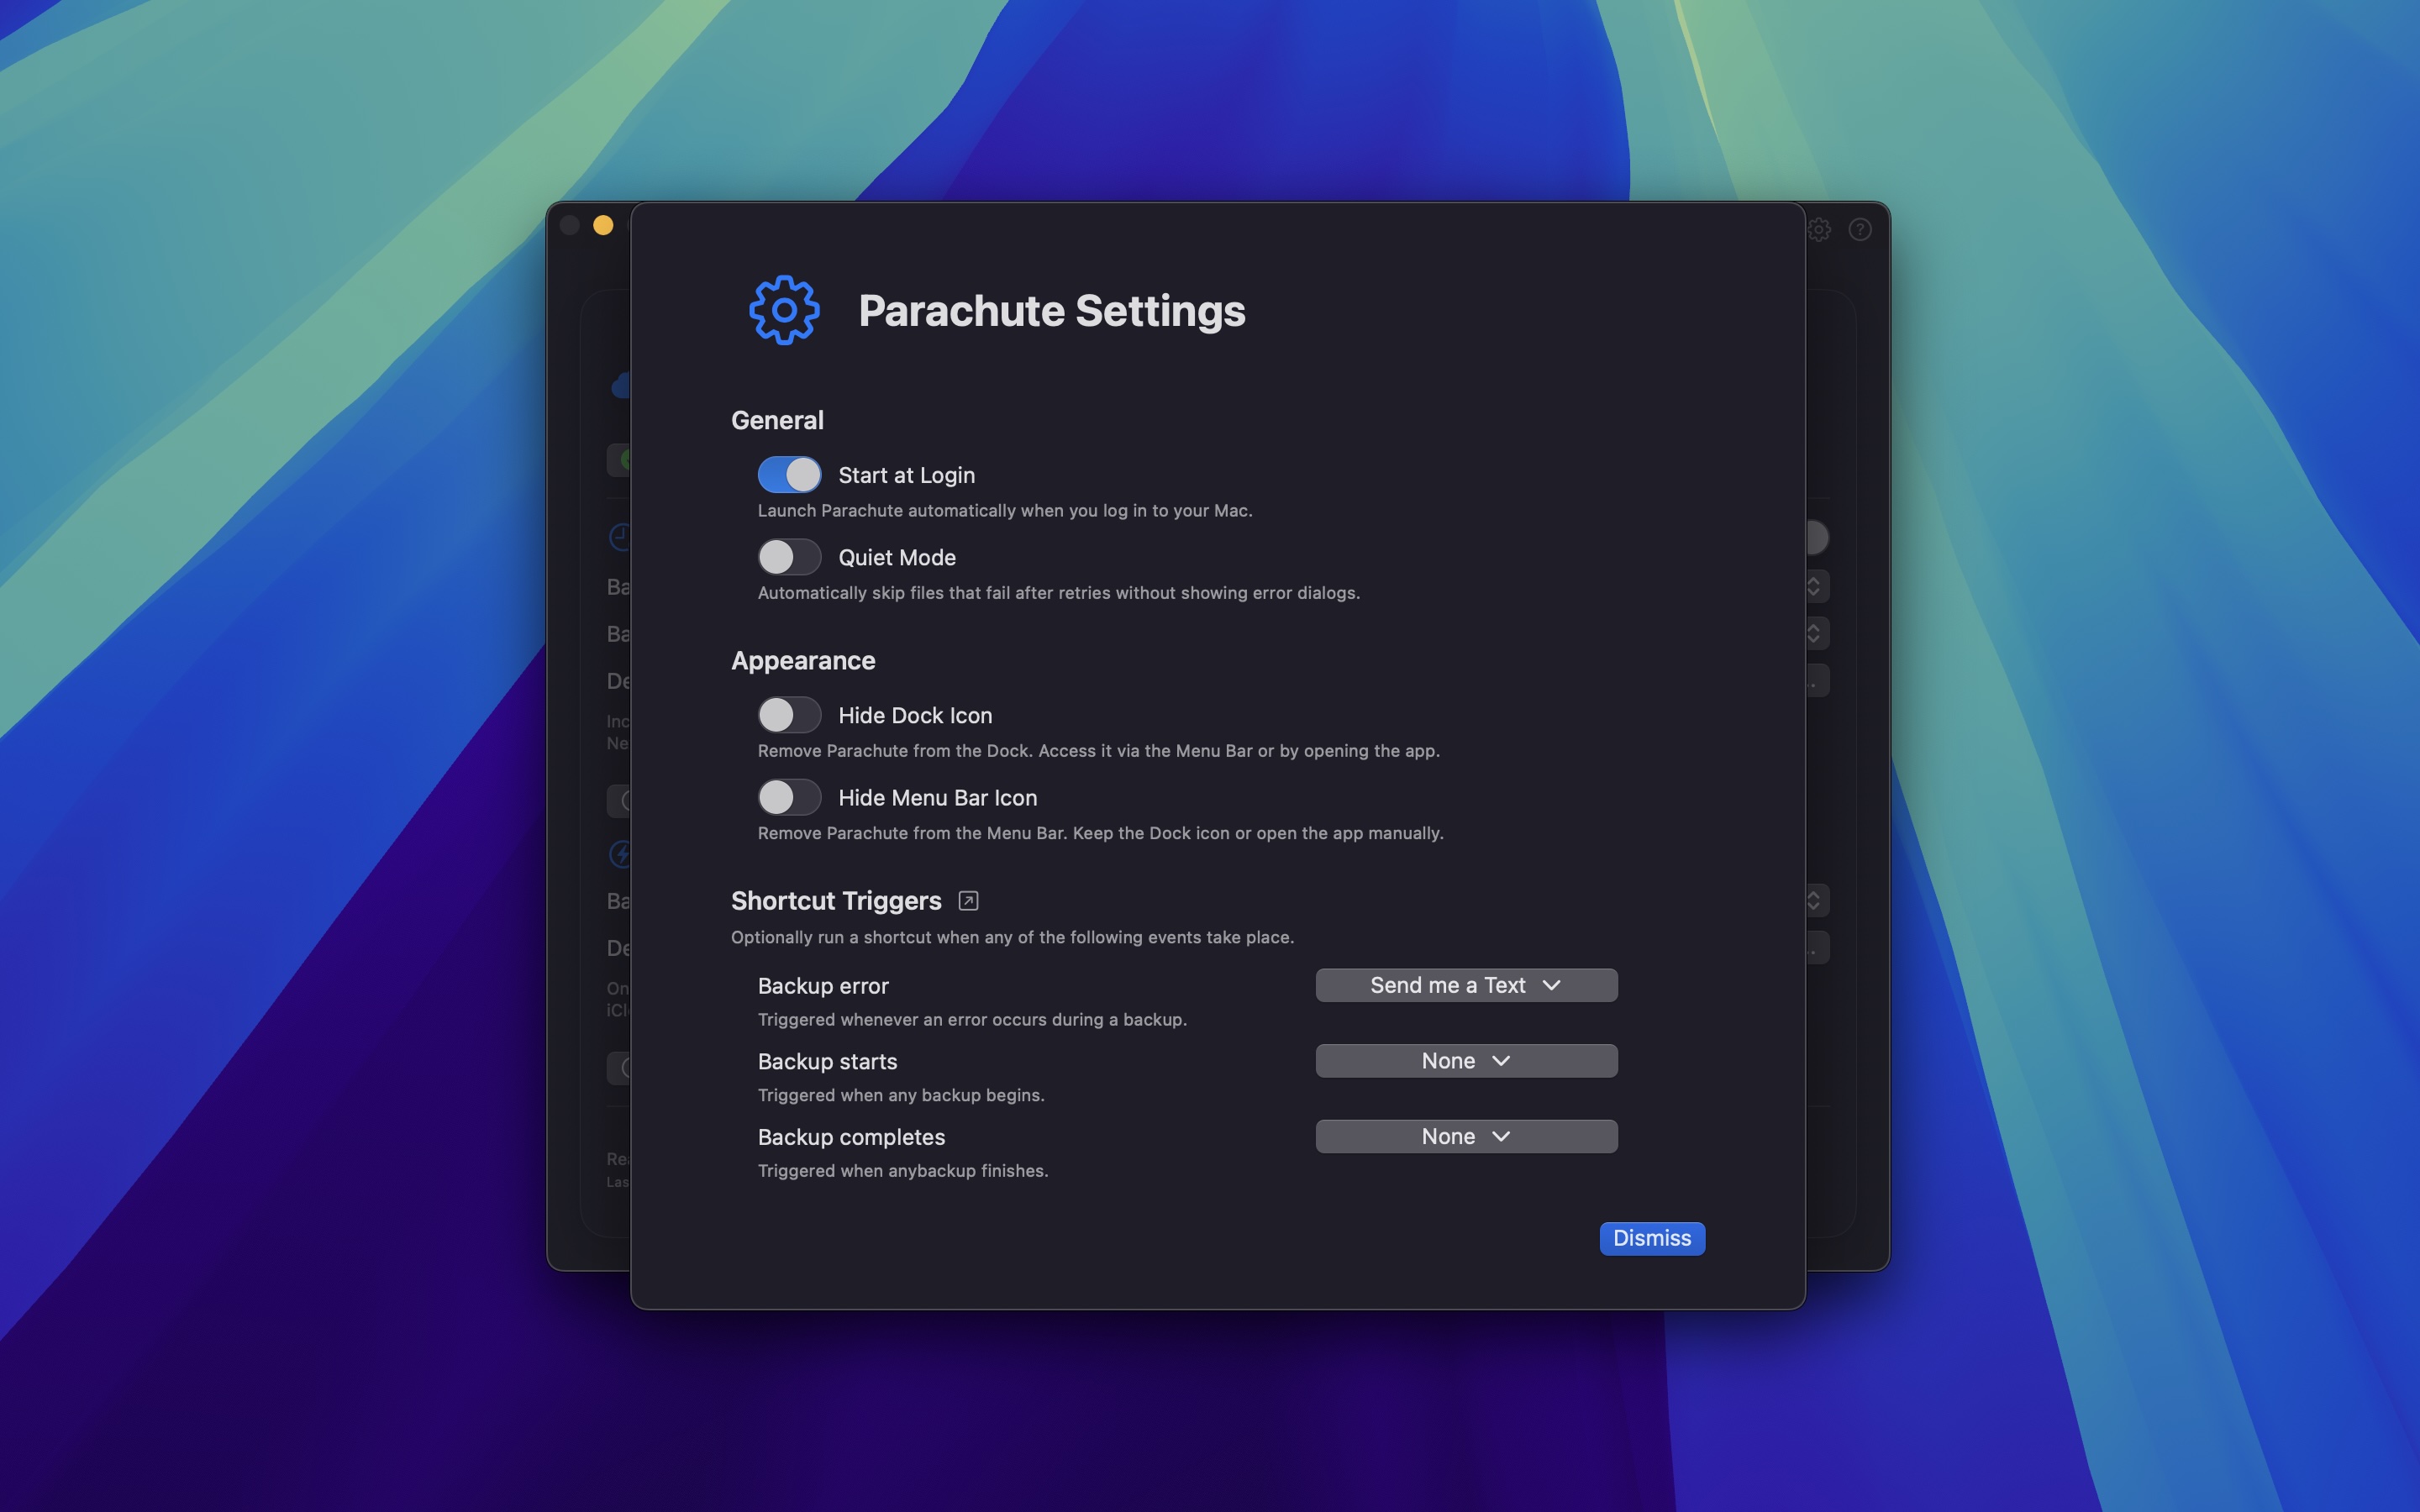2420x1512 pixels.
Task: Disable the Start at Login toggle
Action: point(789,475)
